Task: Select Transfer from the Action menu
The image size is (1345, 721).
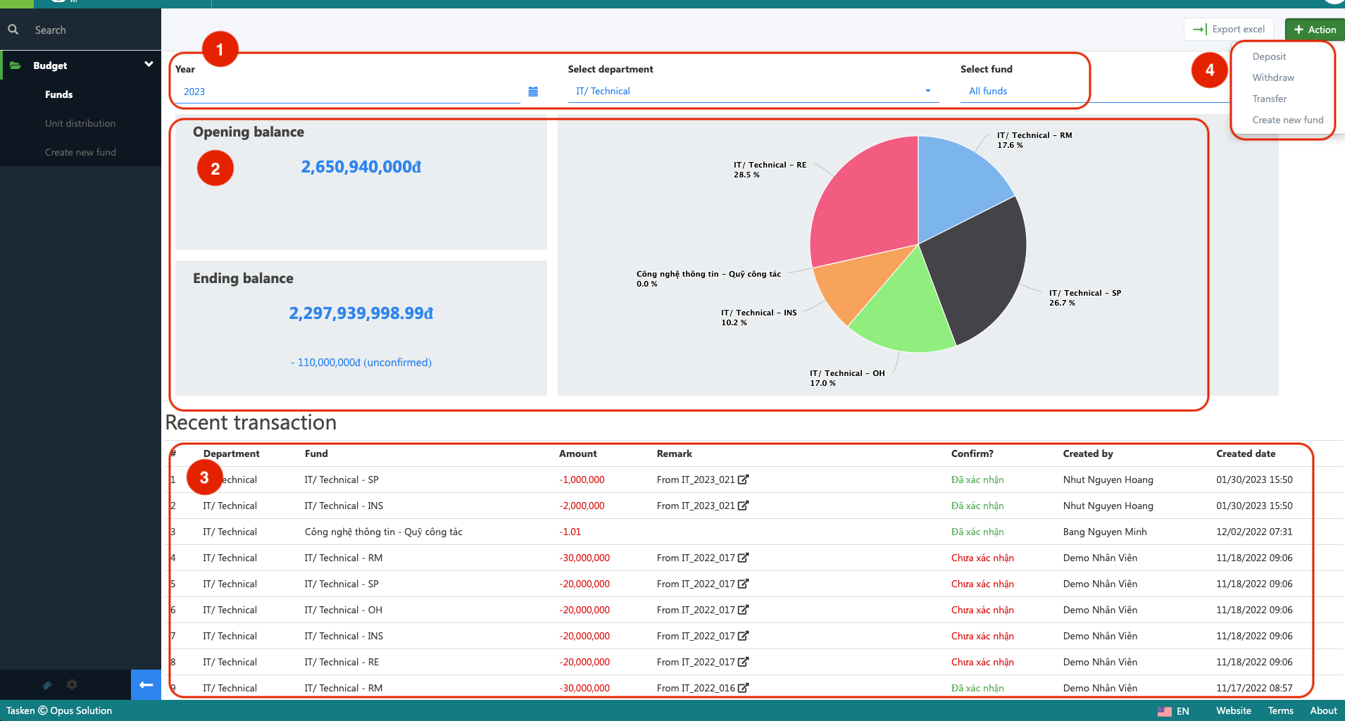Action: [x=1269, y=99]
